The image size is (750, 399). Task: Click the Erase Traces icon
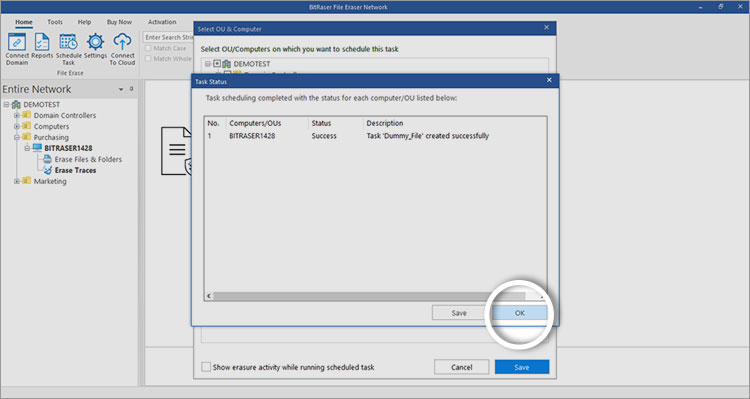47,170
